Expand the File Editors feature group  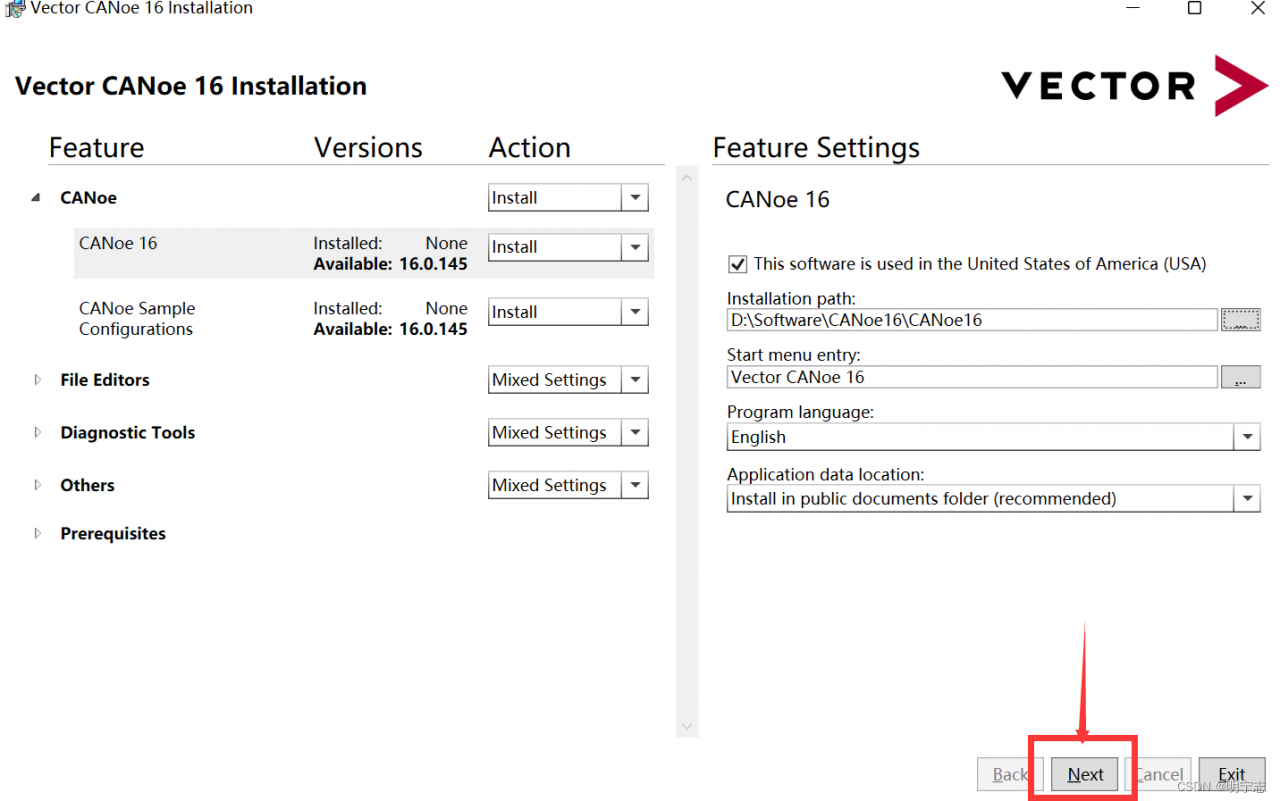(x=38, y=380)
